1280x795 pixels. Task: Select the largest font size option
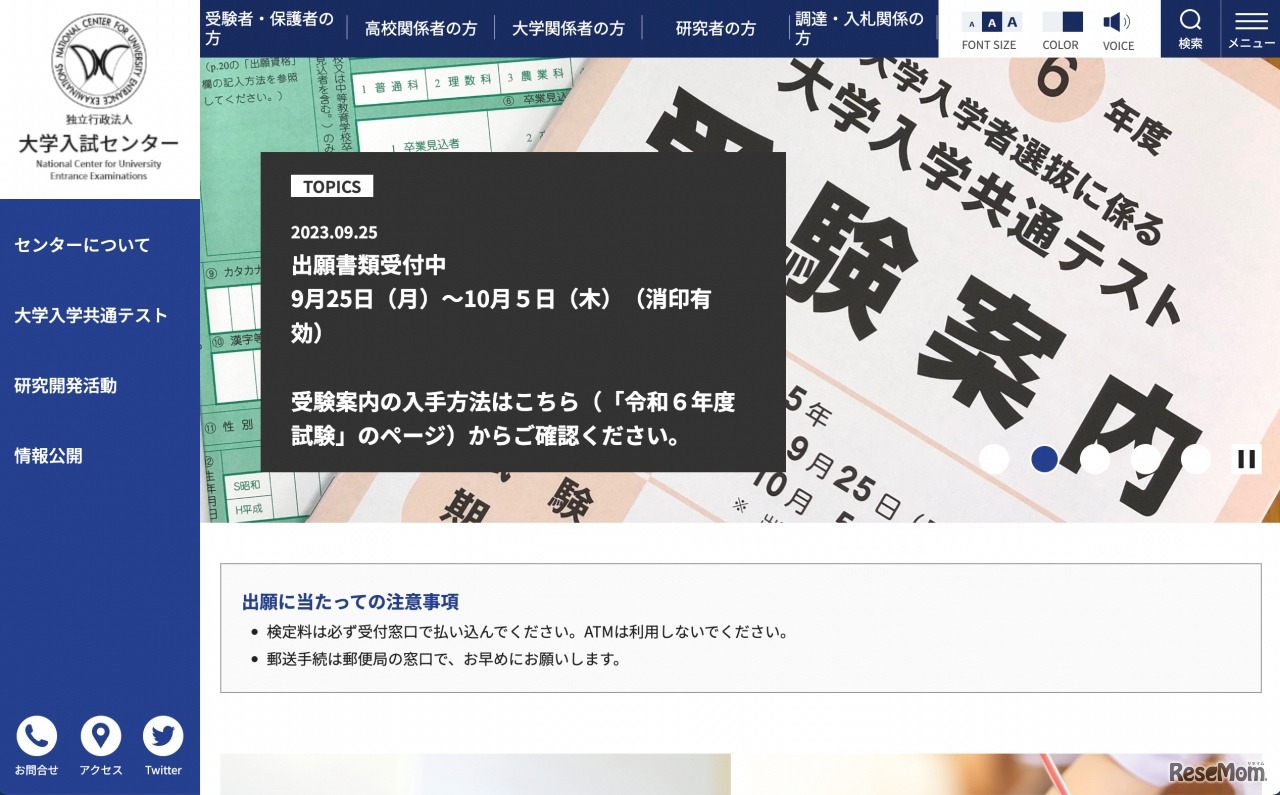pos(1012,22)
